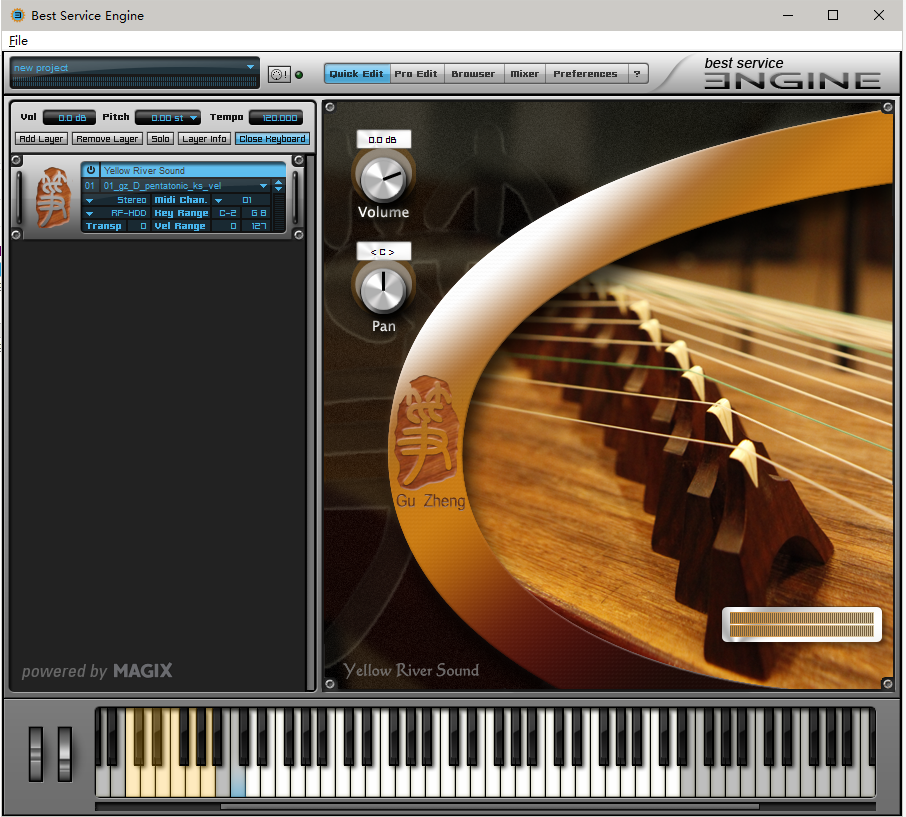Click the Volume knob

pyautogui.click(x=383, y=179)
